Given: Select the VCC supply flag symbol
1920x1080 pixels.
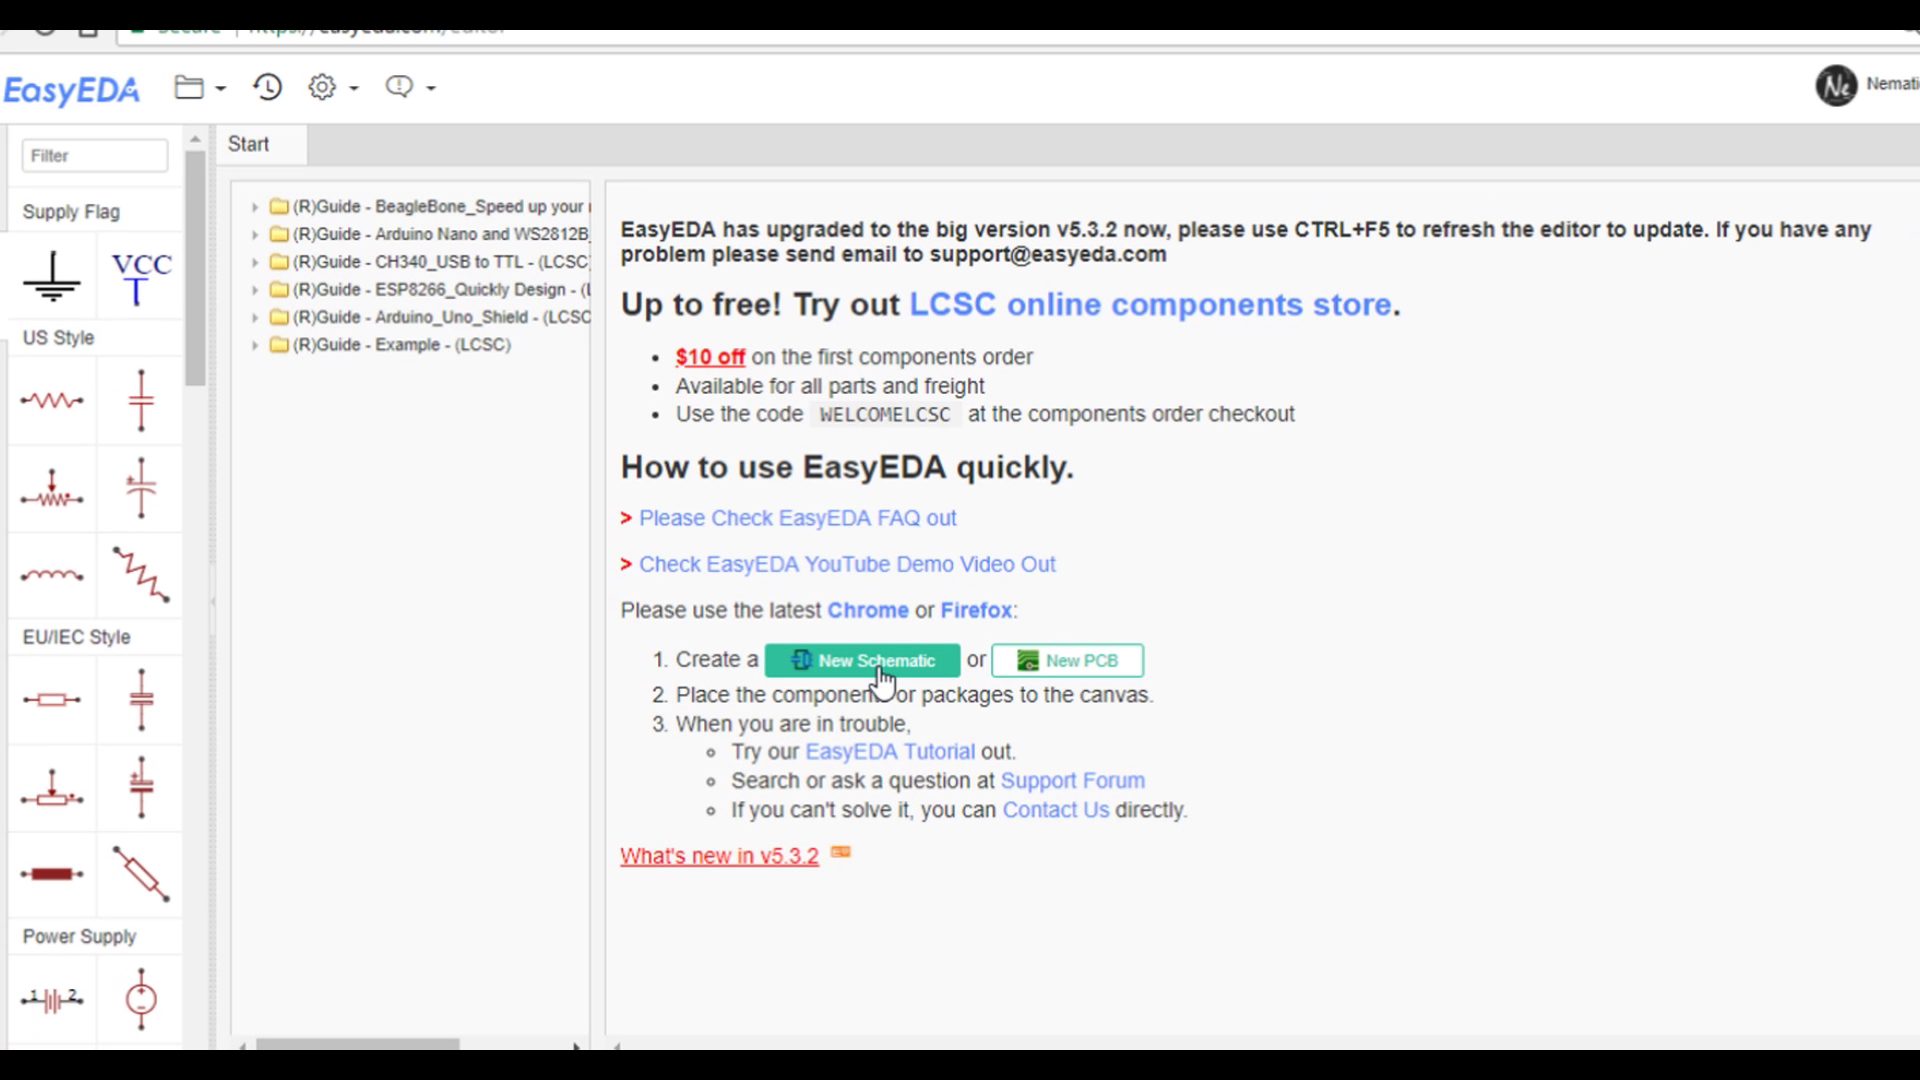Looking at the screenshot, I should [x=141, y=277].
